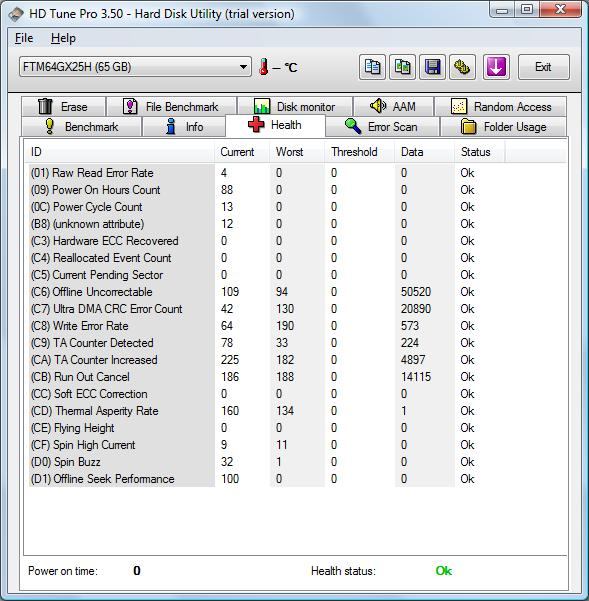Select the (09) Power On Hours Count row
This screenshot has height=601, width=589.
point(267,190)
